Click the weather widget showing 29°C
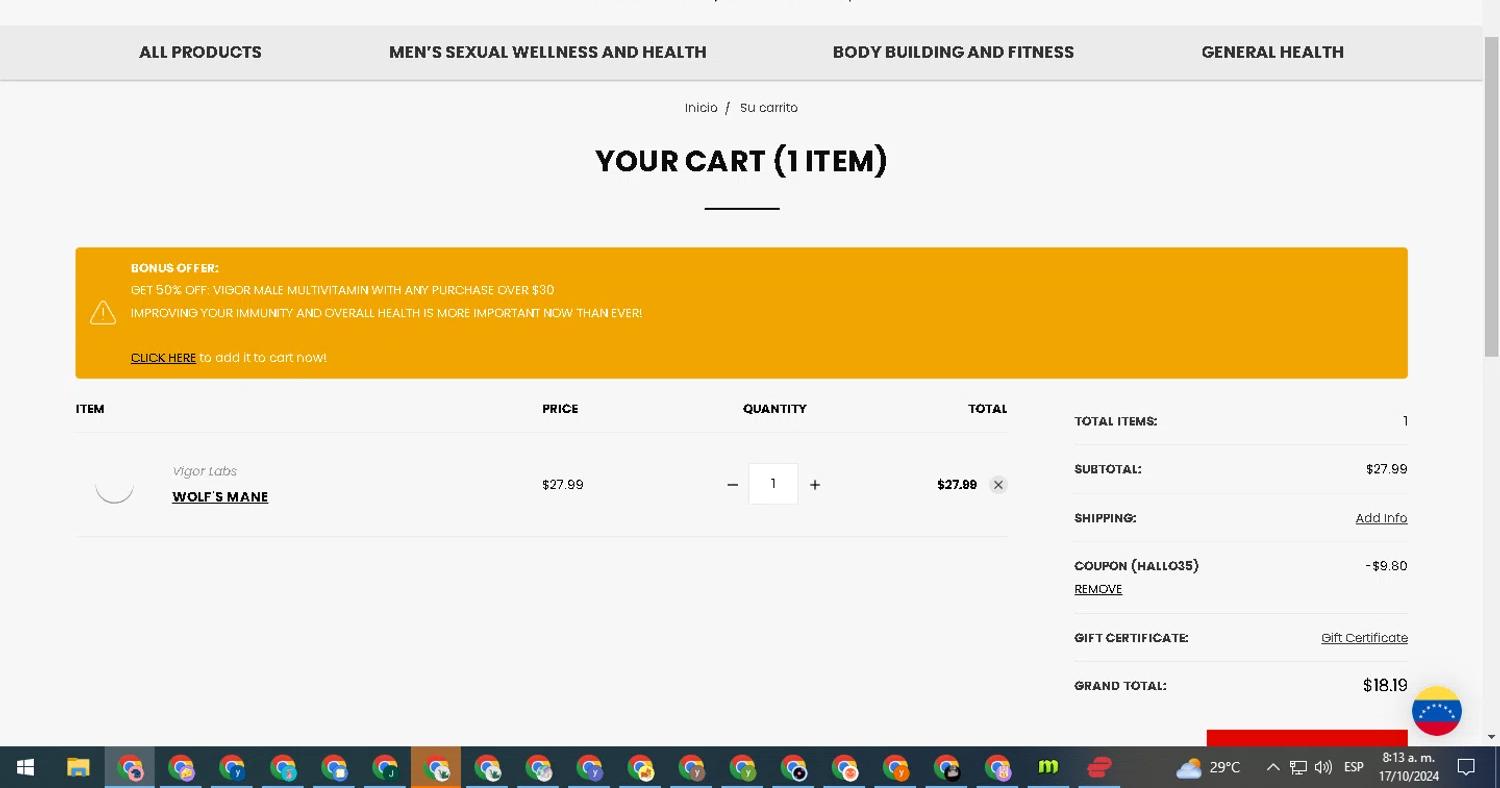1500x788 pixels. pos(1208,767)
